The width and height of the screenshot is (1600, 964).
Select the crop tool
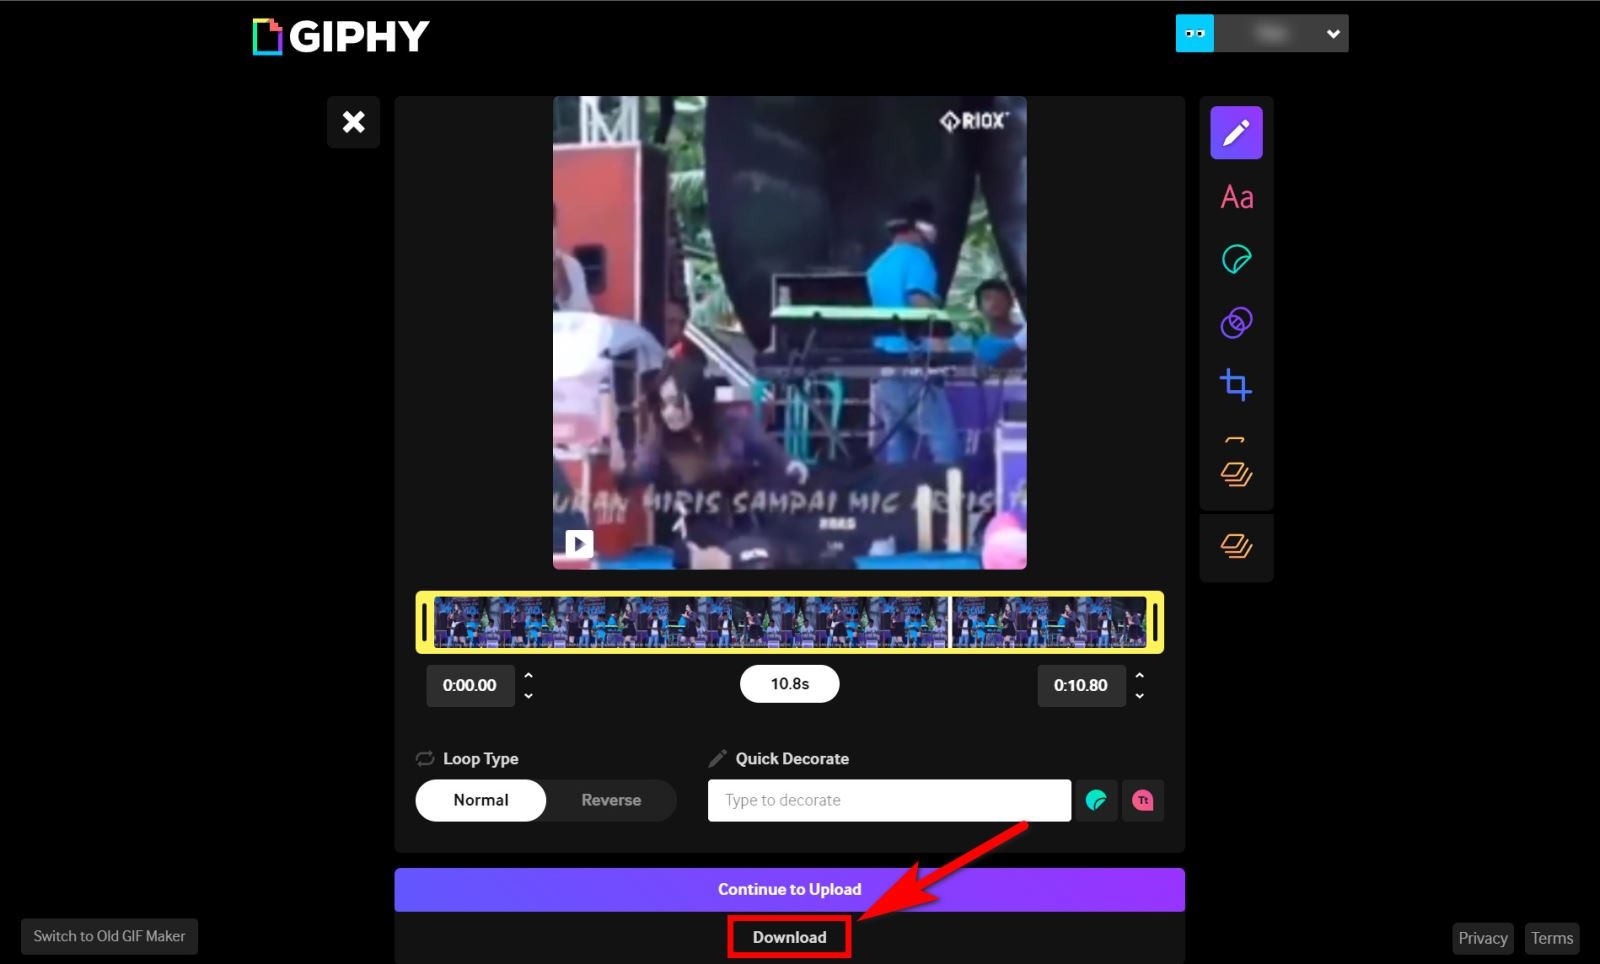pyautogui.click(x=1236, y=385)
